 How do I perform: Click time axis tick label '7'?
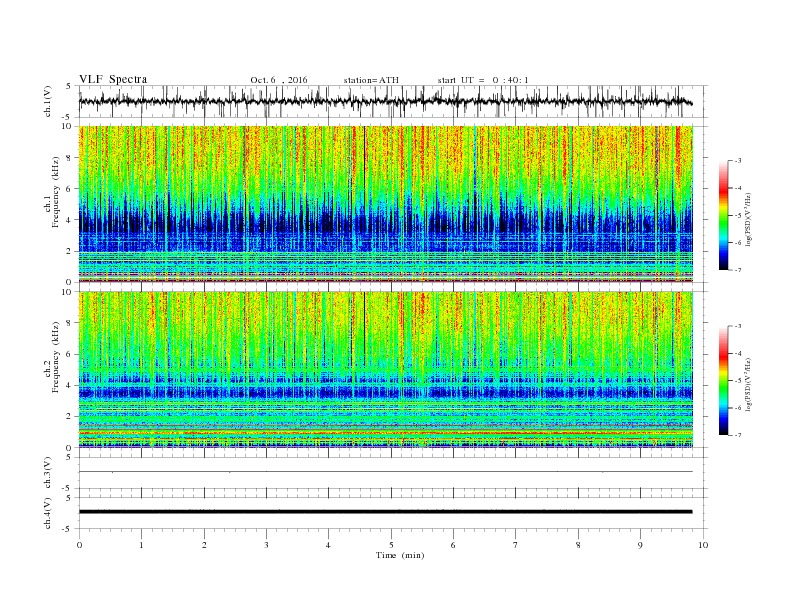coord(516,545)
